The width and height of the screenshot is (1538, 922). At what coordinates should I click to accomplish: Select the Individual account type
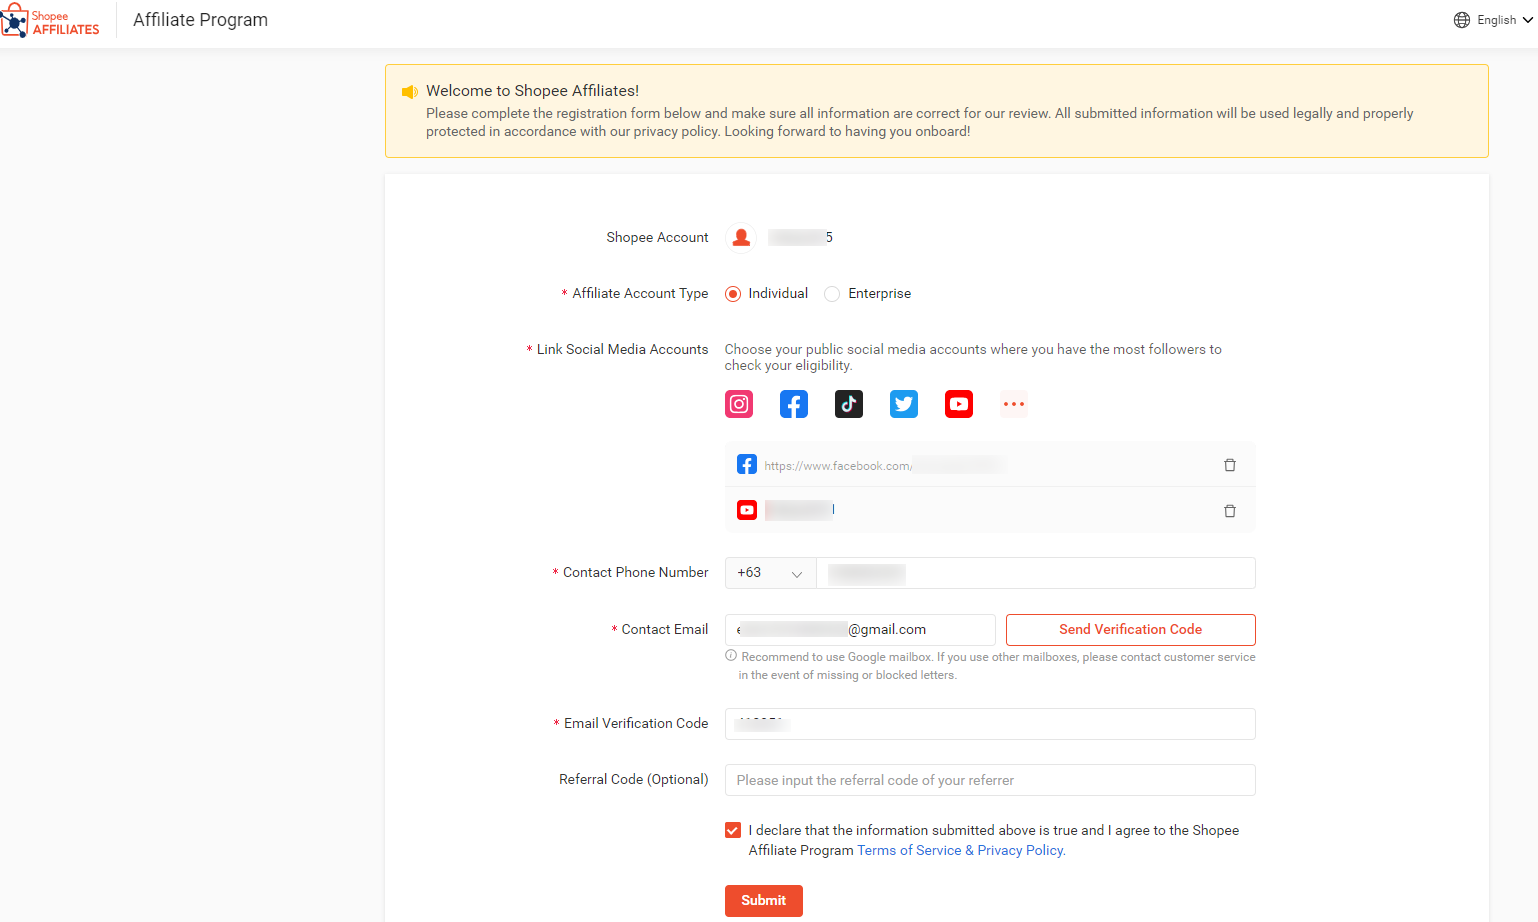pyautogui.click(x=733, y=293)
